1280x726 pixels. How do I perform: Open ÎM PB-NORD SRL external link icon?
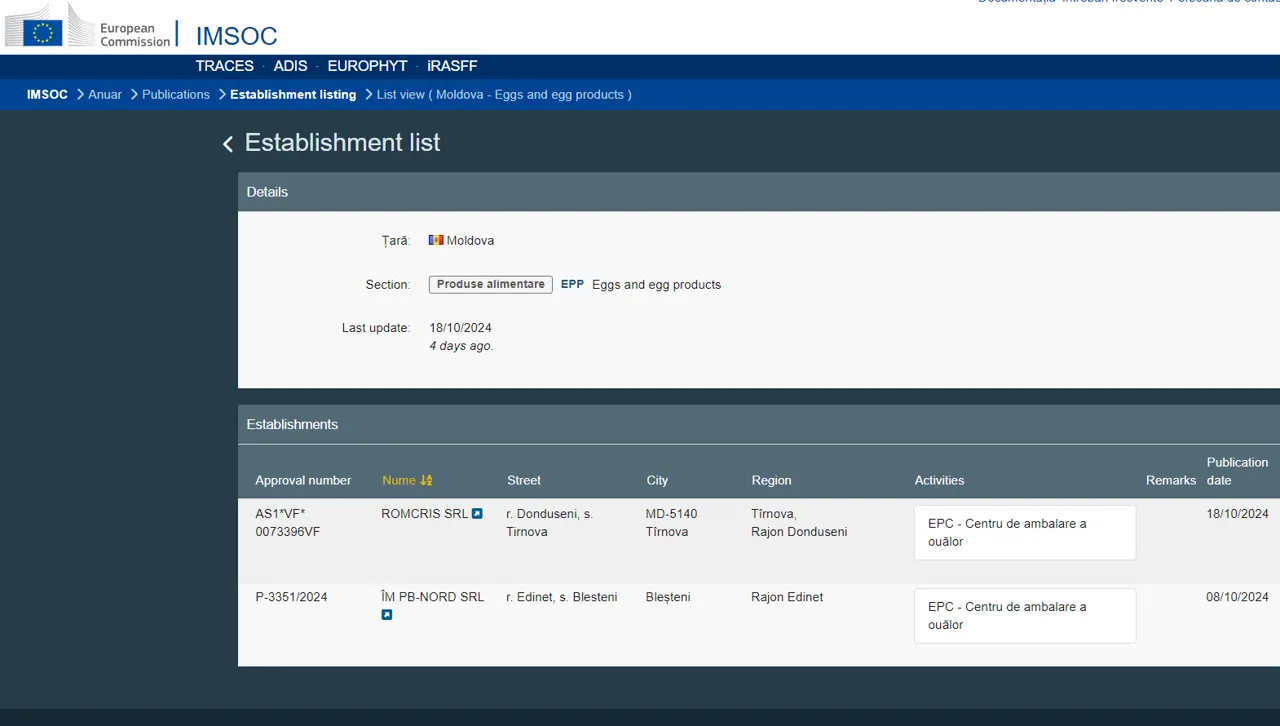[387, 615]
